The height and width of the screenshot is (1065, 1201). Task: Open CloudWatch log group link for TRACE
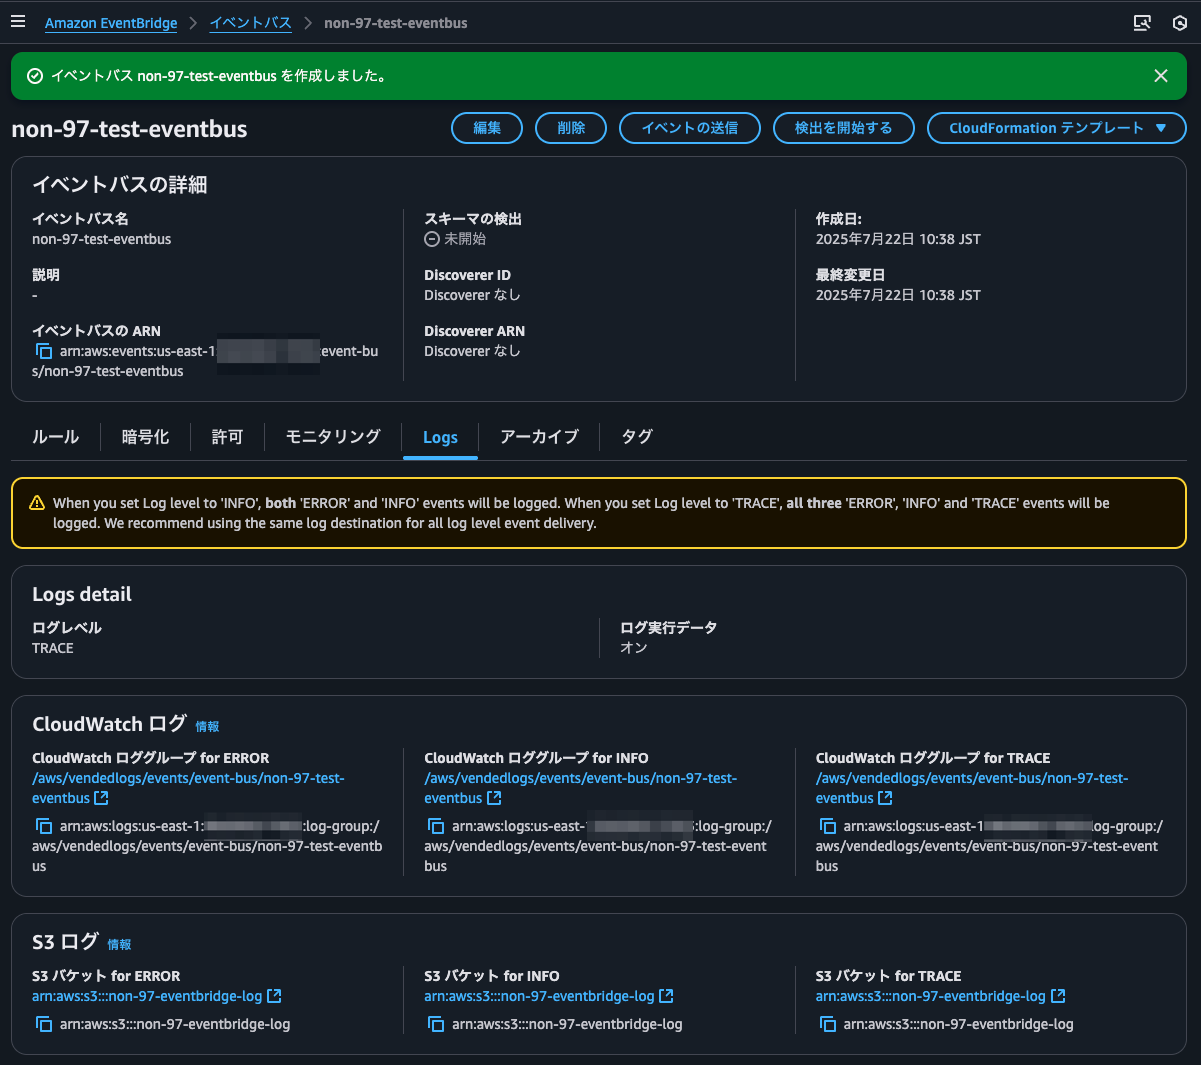(x=972, y=788)
